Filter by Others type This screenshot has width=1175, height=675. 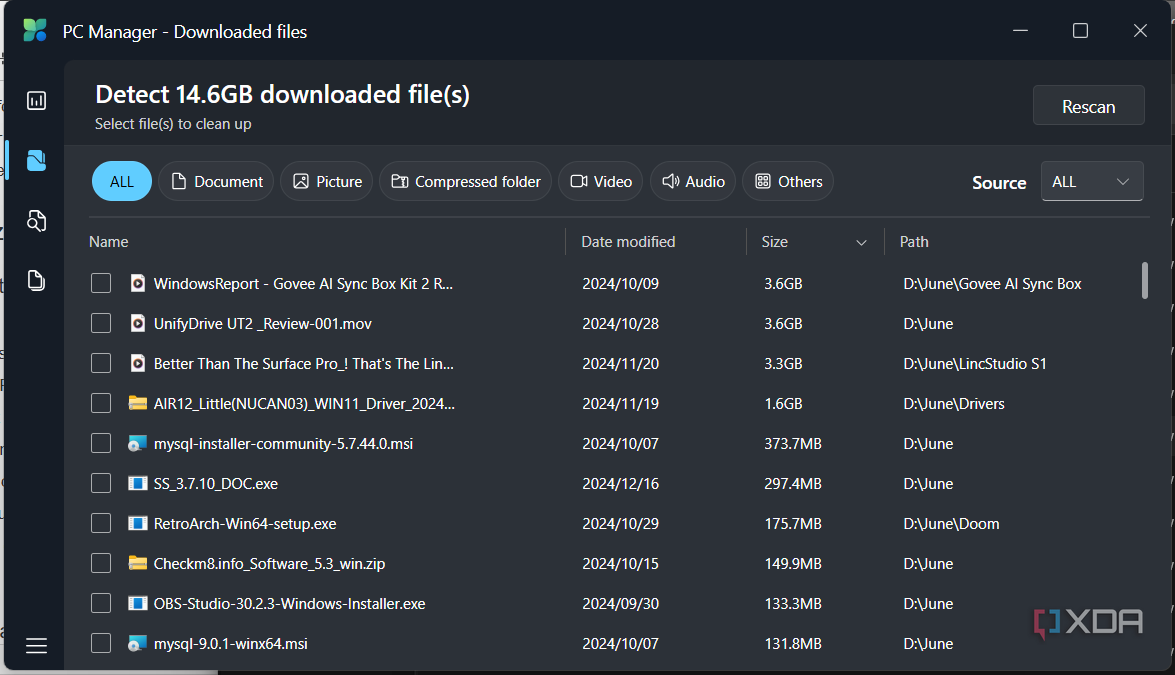tap(788, 181)
